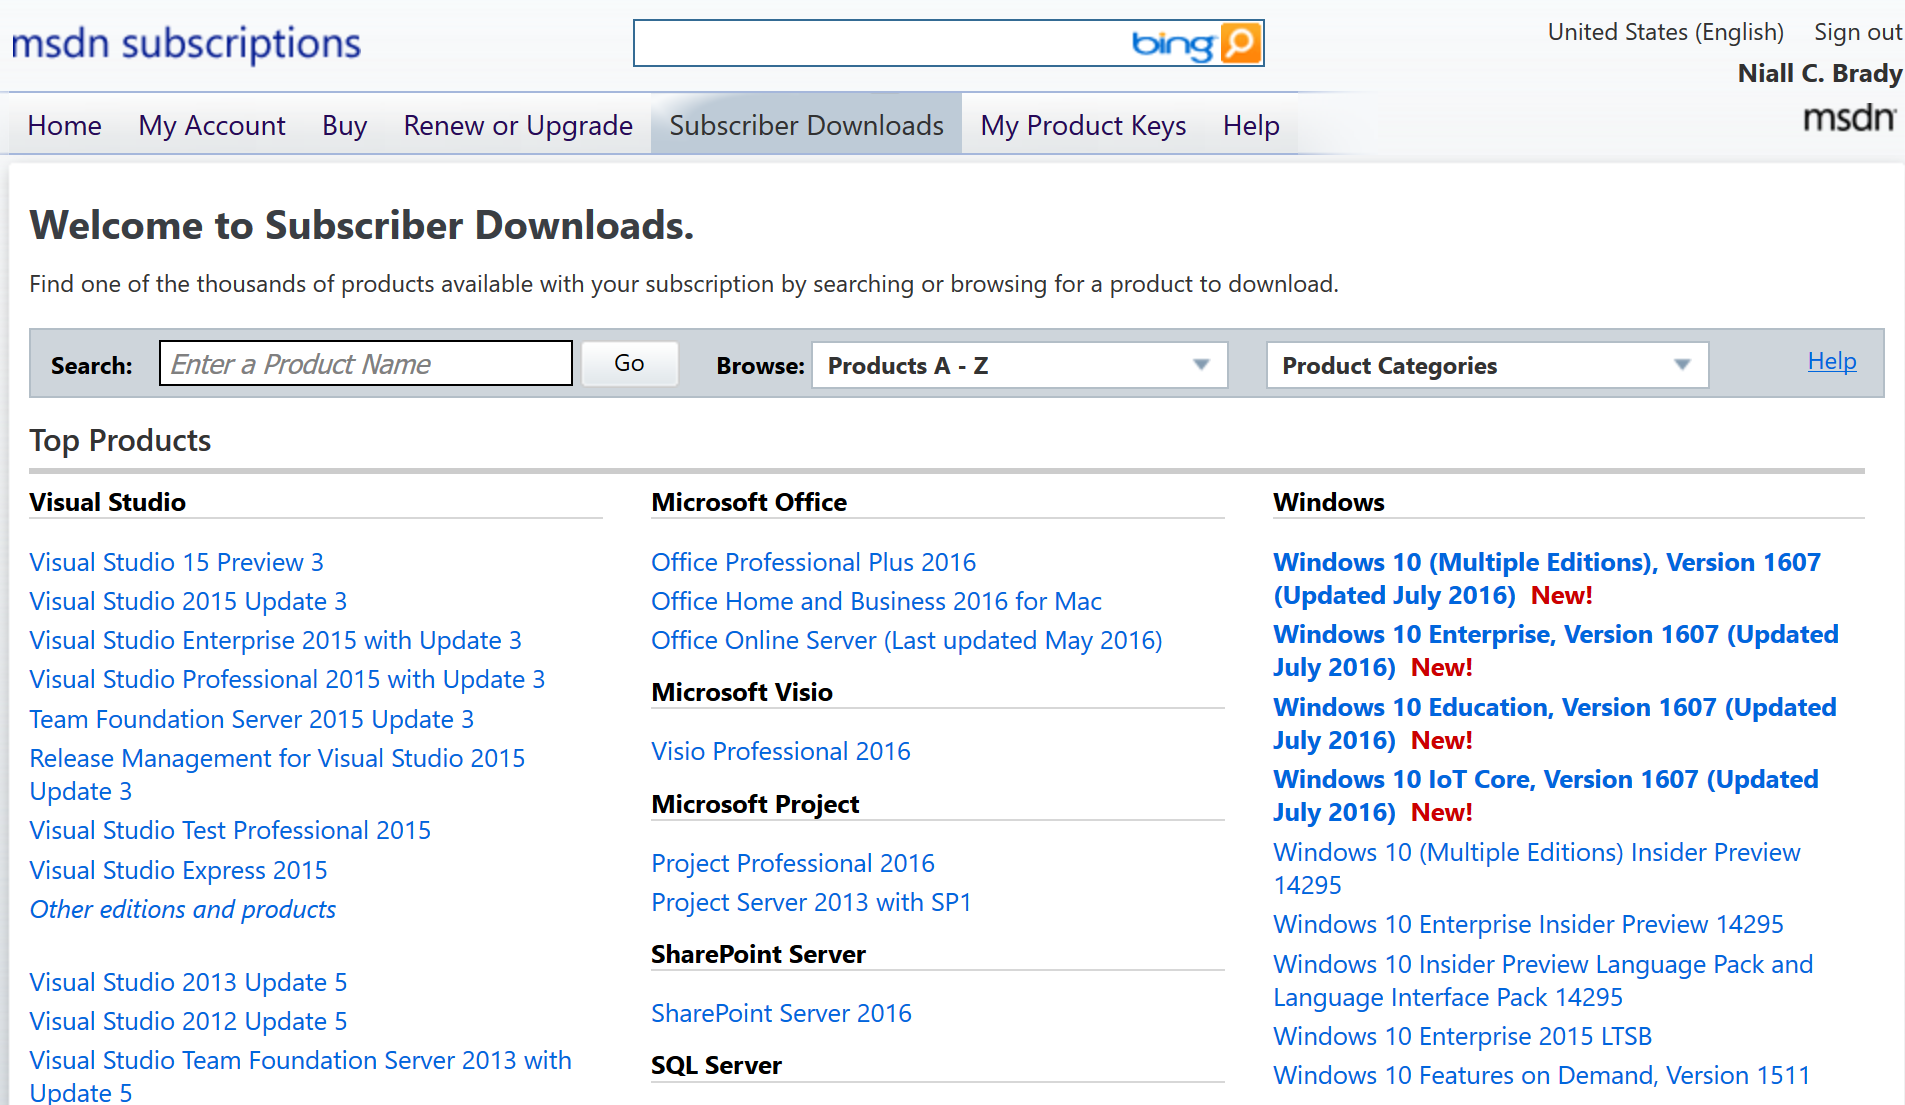
Task: Open Visual Studio Professional 2015 with Update 3
Action: click(287, 679)
